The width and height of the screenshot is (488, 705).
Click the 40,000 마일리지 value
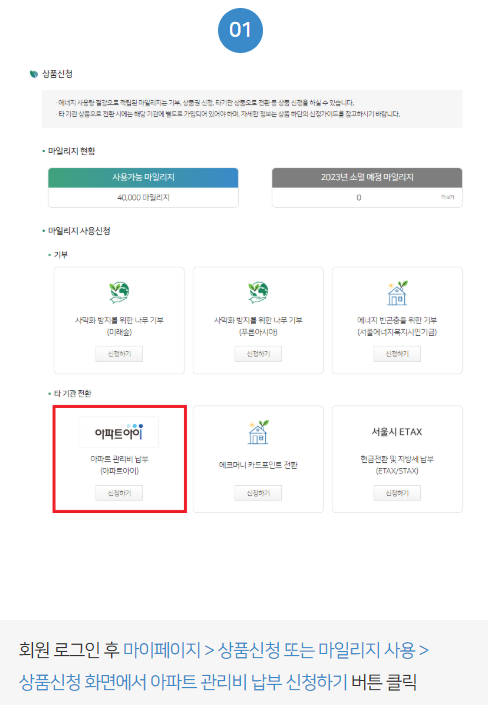click(143, 197)
